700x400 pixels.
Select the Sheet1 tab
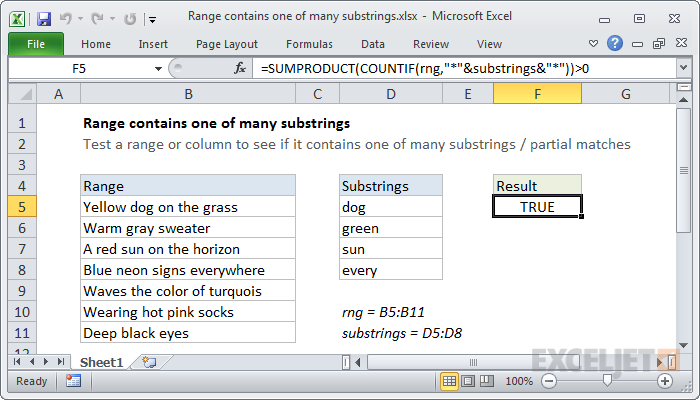pyautogui.click(x=101, y=362)
